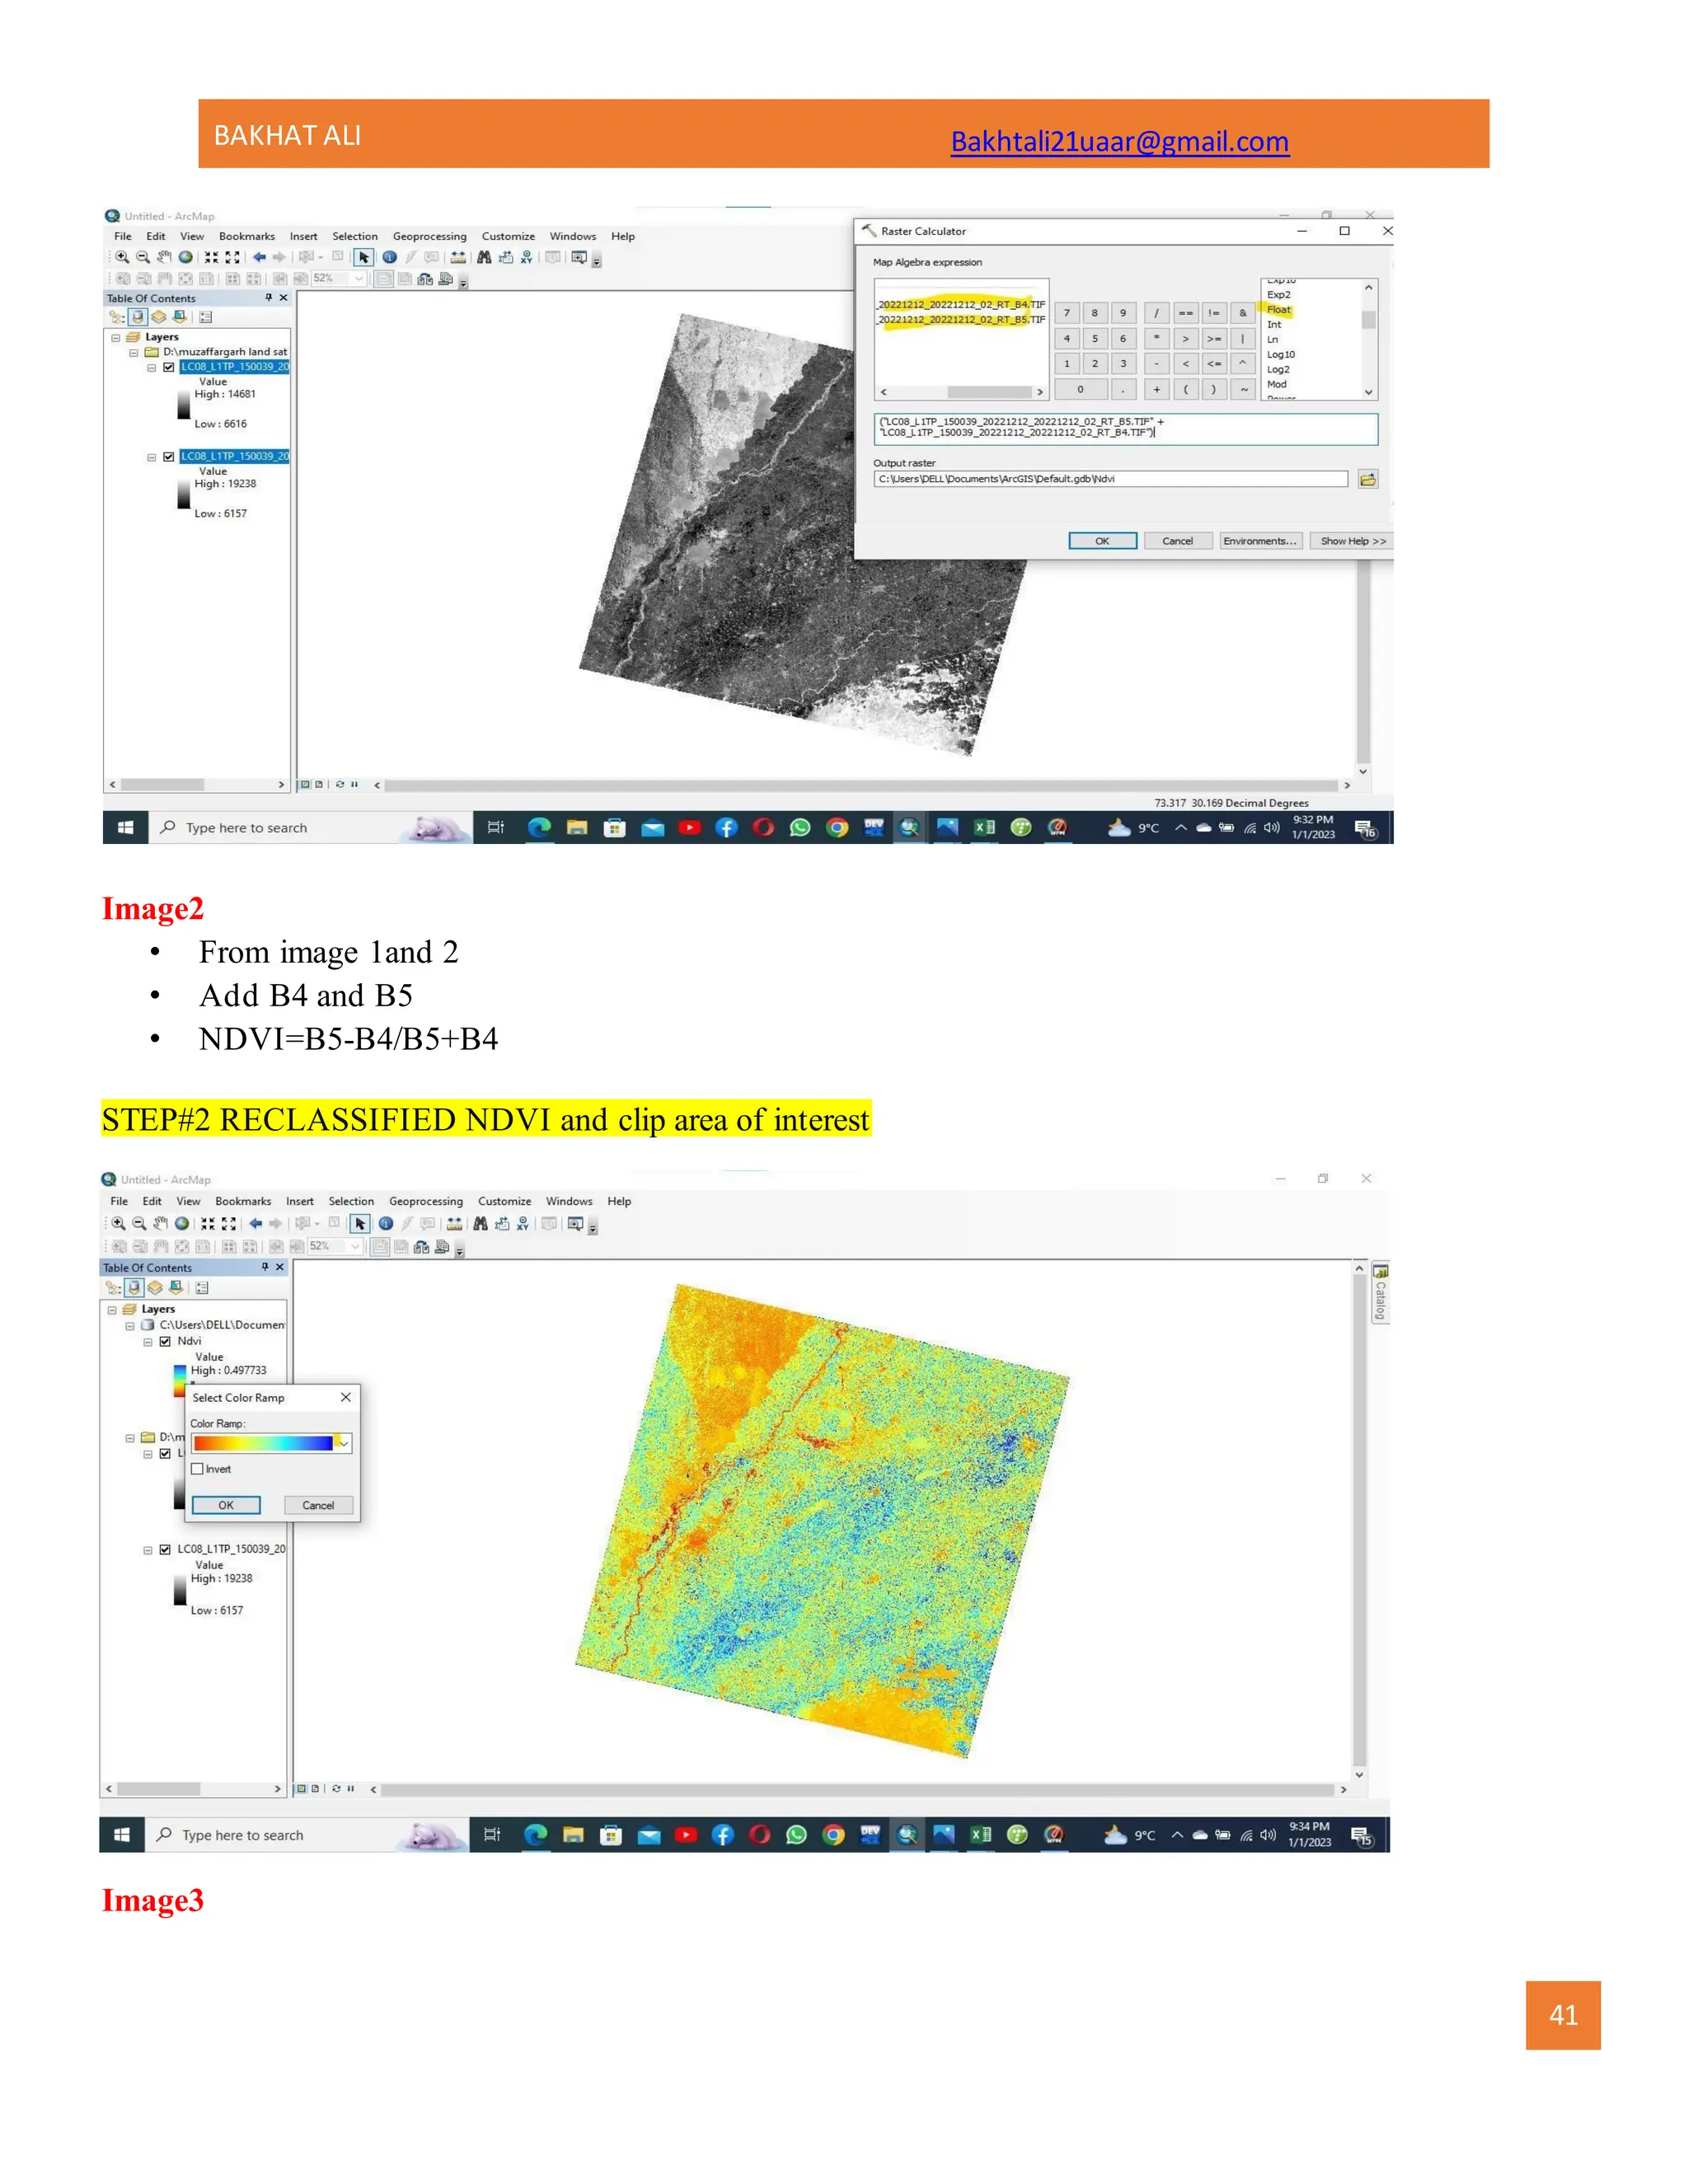Click the Catalog side tab in color ramp screenshot

pyautogui.click(x=1380, y=1293)
